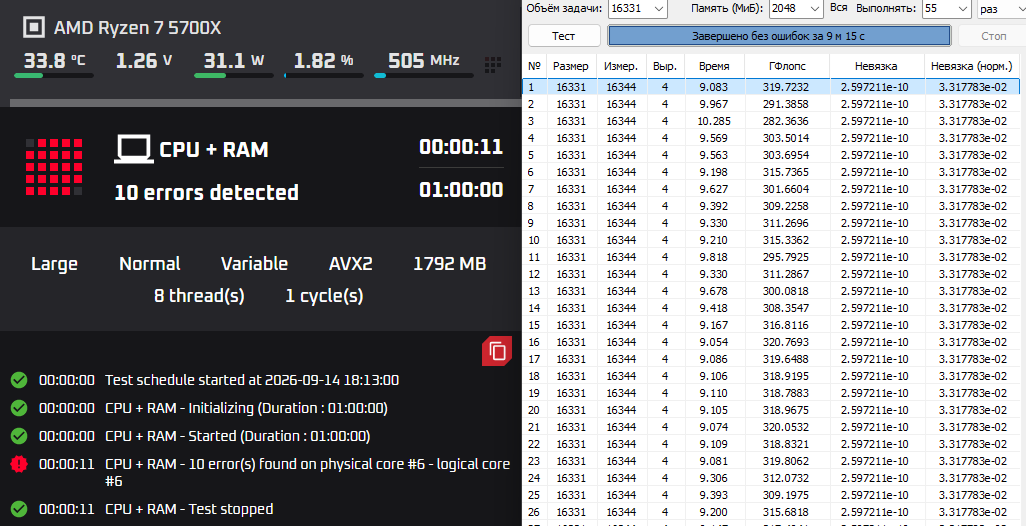The height and width of the screenshot is (526, 1026).
Task: Click the elapsed timer 00:00:11
Action: tap(461, 146)
